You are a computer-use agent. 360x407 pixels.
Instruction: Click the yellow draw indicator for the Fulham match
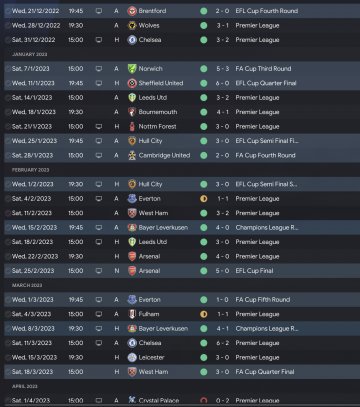[204, 314]
